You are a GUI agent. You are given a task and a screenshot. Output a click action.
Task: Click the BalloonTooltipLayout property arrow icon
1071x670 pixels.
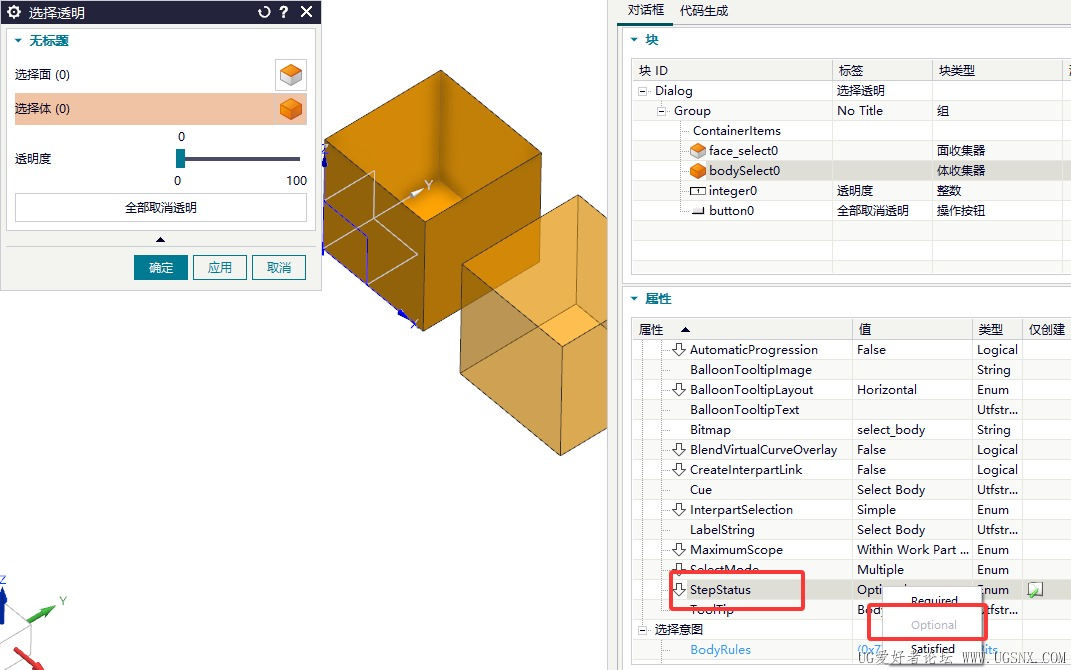point(678,389)
